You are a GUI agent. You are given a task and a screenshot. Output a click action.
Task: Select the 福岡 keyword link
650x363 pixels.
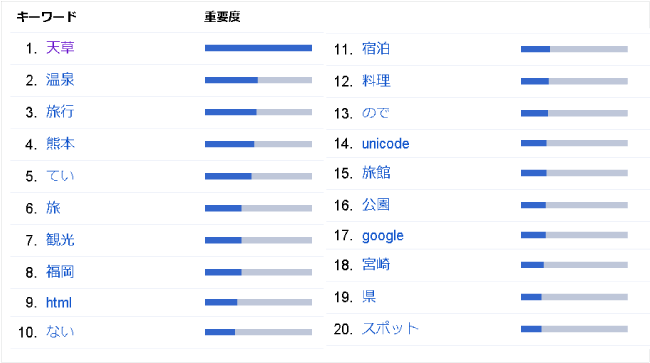click(60, 272)
